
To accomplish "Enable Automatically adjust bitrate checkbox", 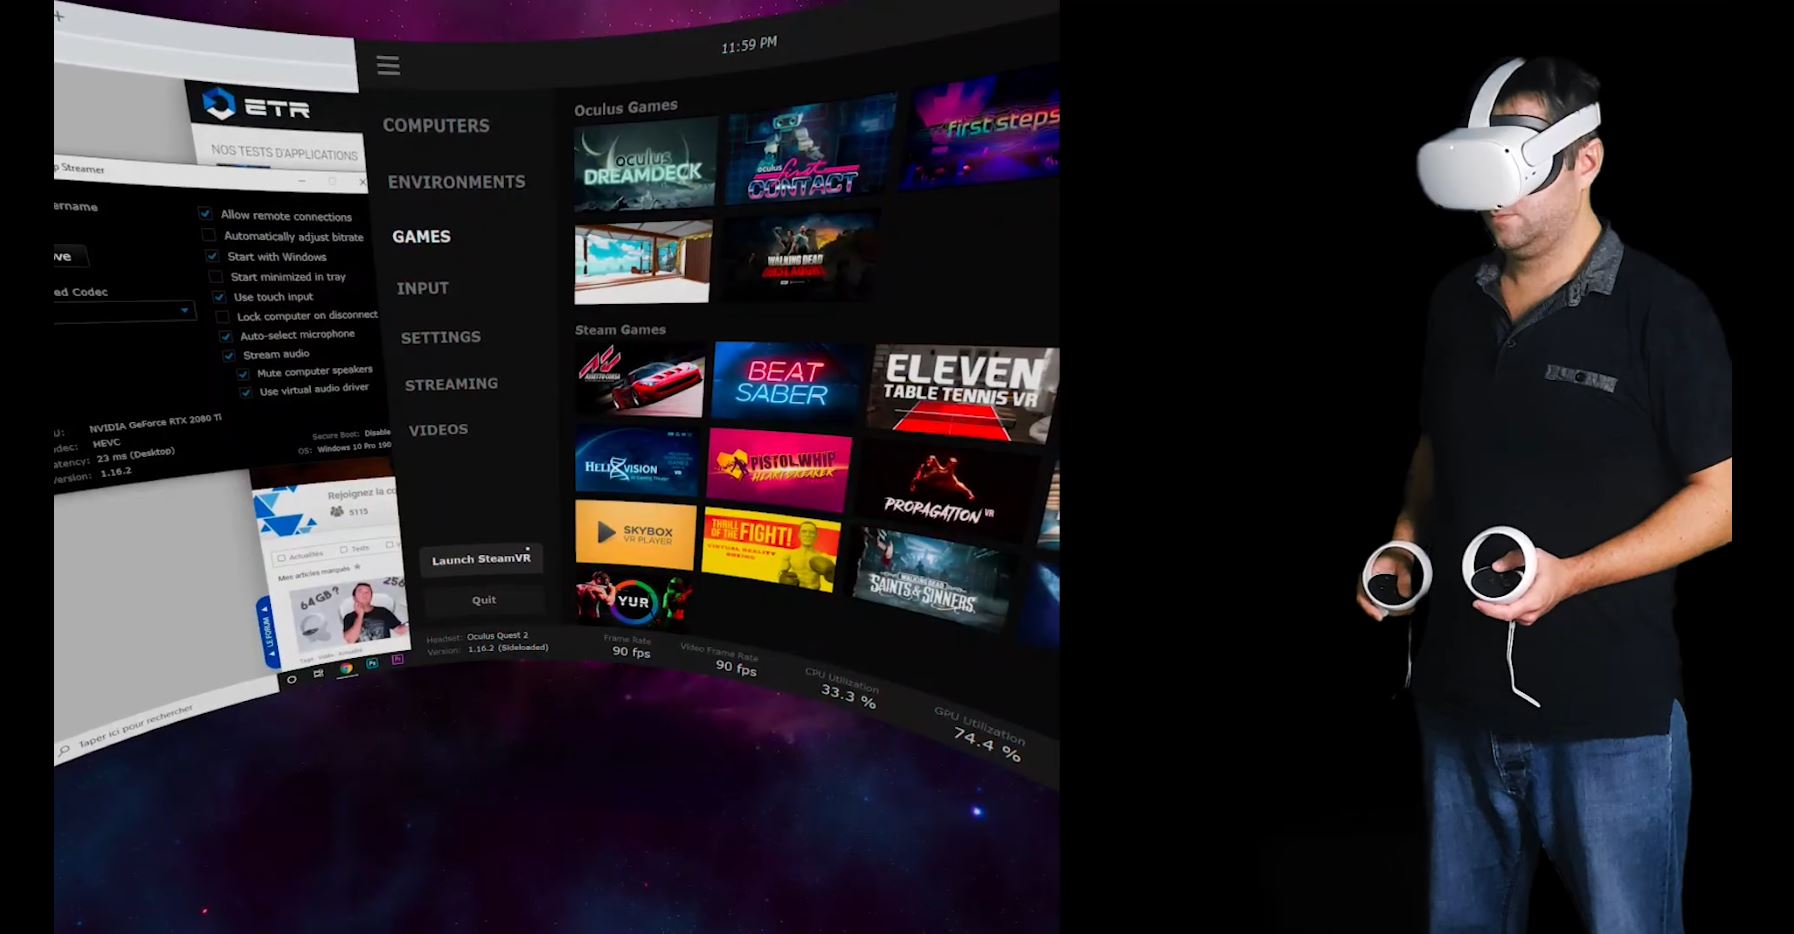I will point(208,235).
